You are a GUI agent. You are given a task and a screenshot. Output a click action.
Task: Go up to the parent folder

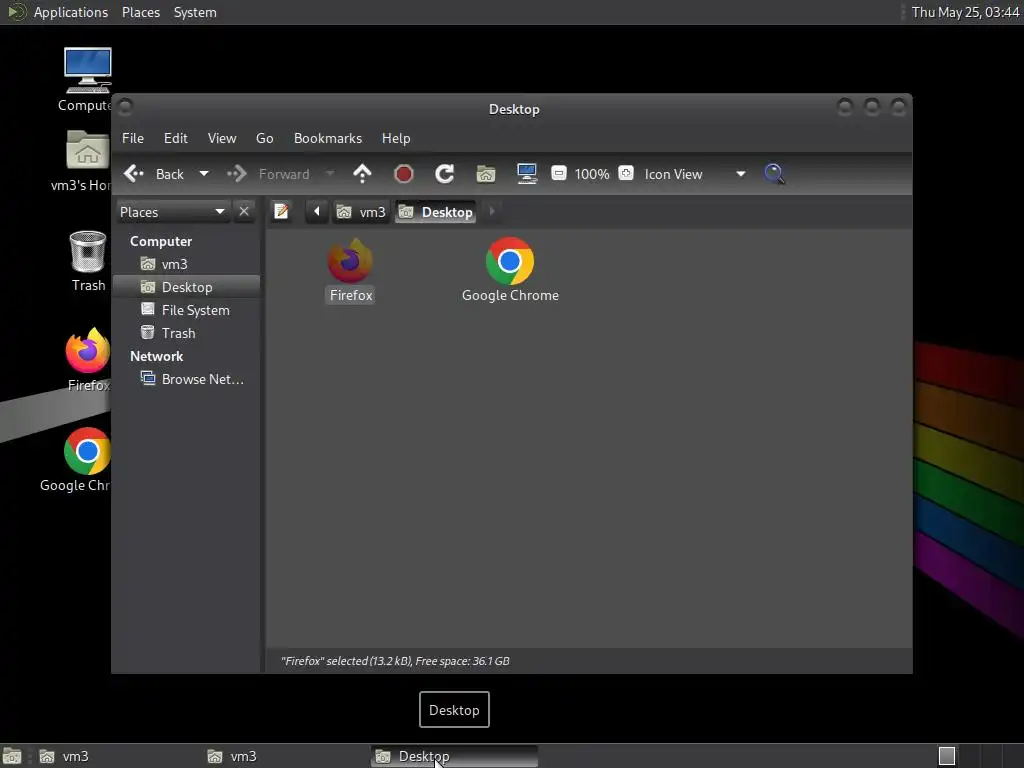pos(362,174)
